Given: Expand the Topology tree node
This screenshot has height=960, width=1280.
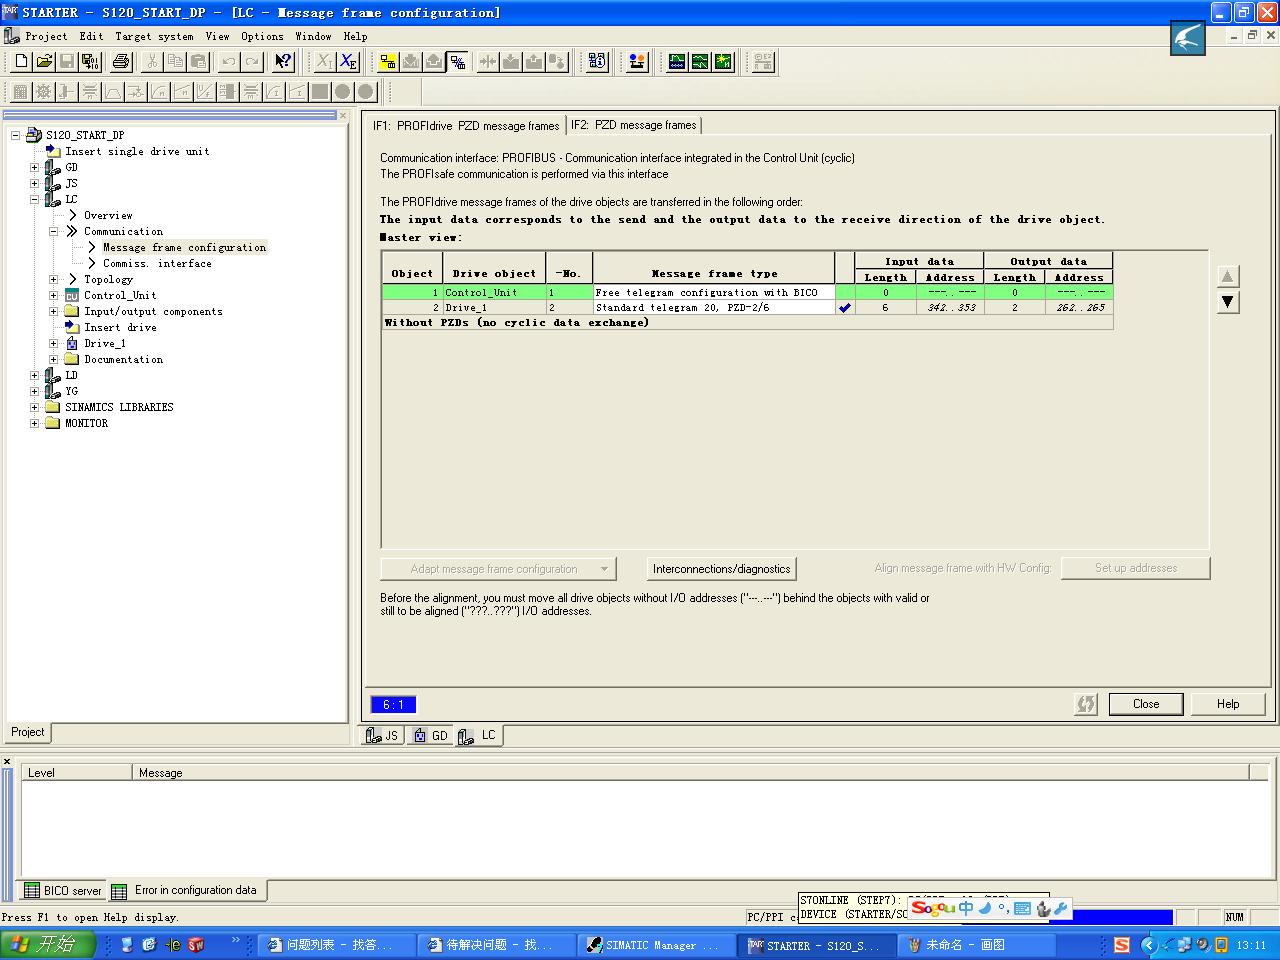Looking at the screenshot, I should click(x=54, y=279).
